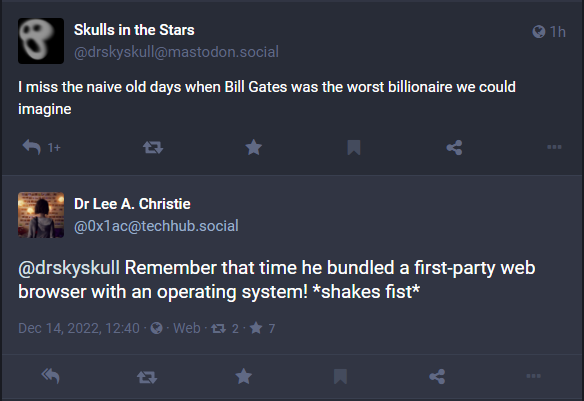
Task: Open Skulls in the Stars ghost avatar
Action: [x=41, y=41]
